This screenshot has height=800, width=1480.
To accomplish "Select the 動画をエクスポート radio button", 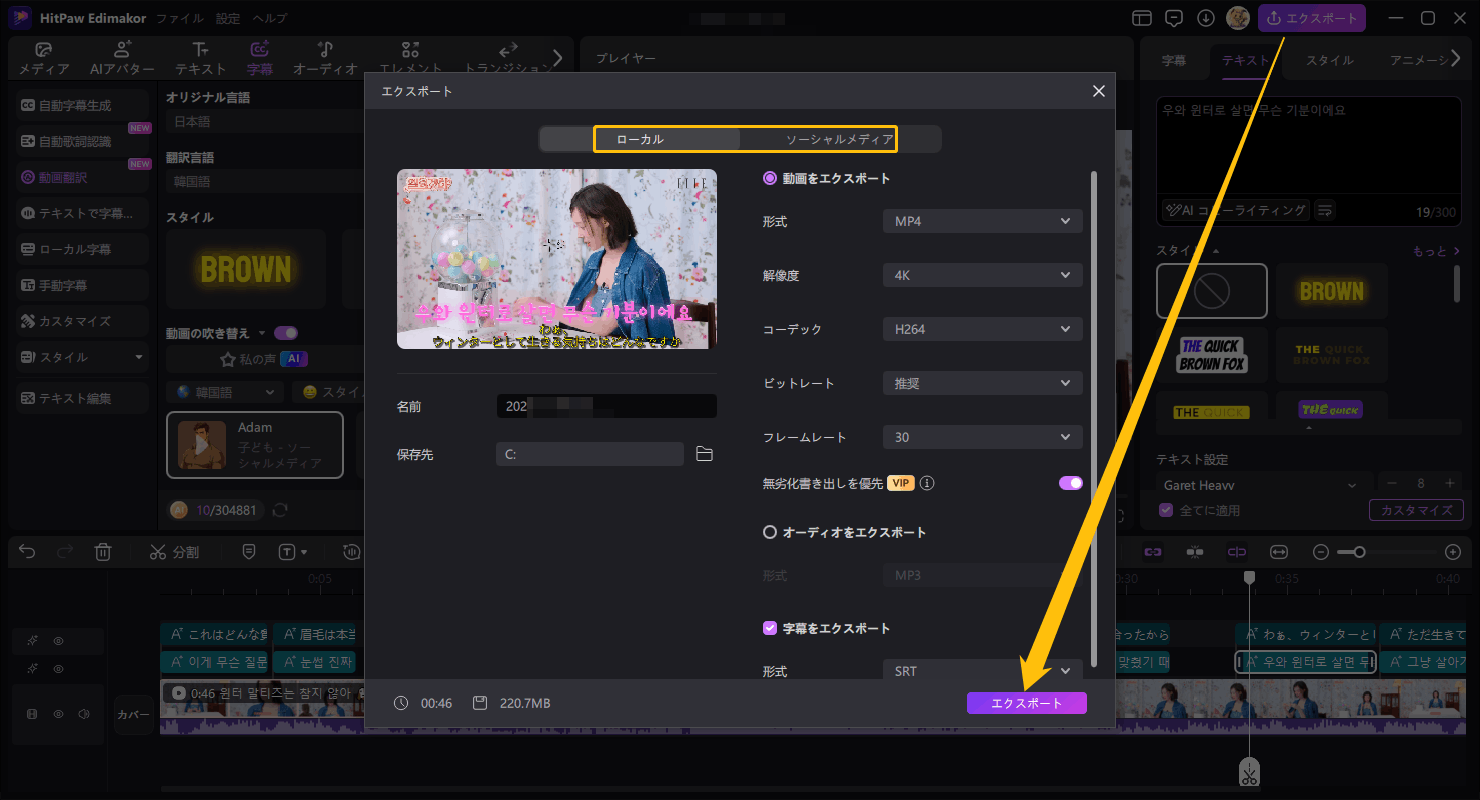I will [770, 178].
